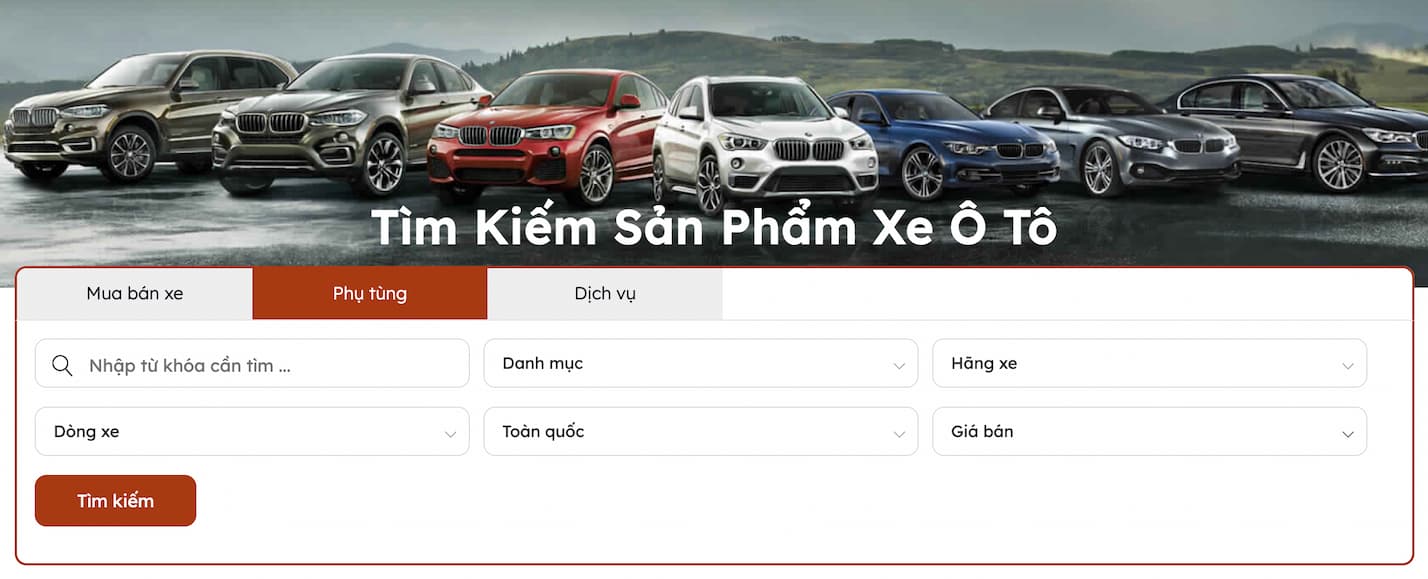1428x579 pixels.
Task: Switch to the Mua bán xe tab
Action: 135,294
